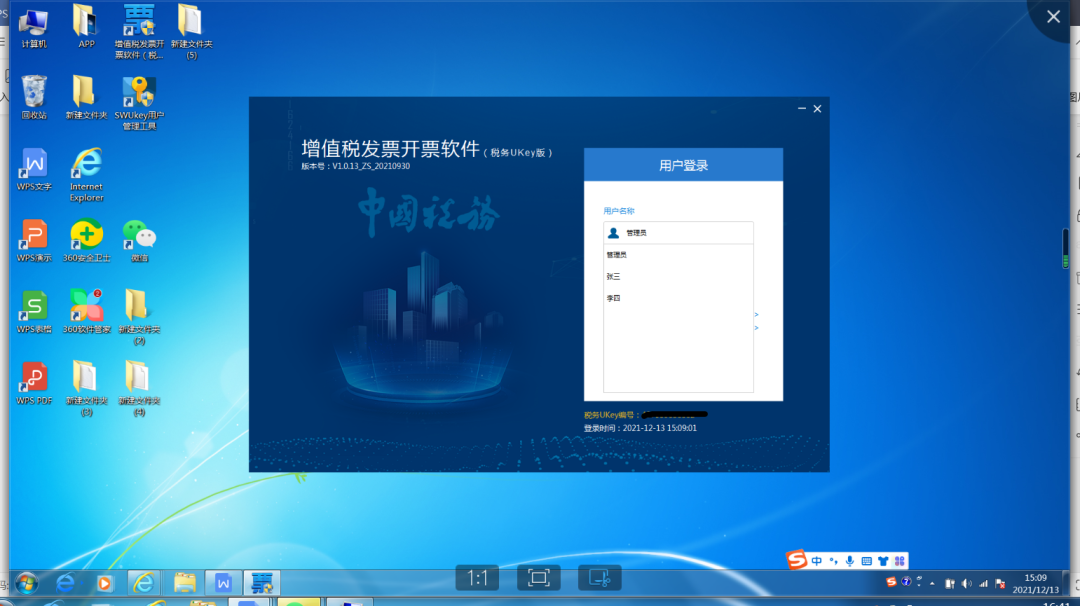Click the 用户登录 header

(683, 165)
